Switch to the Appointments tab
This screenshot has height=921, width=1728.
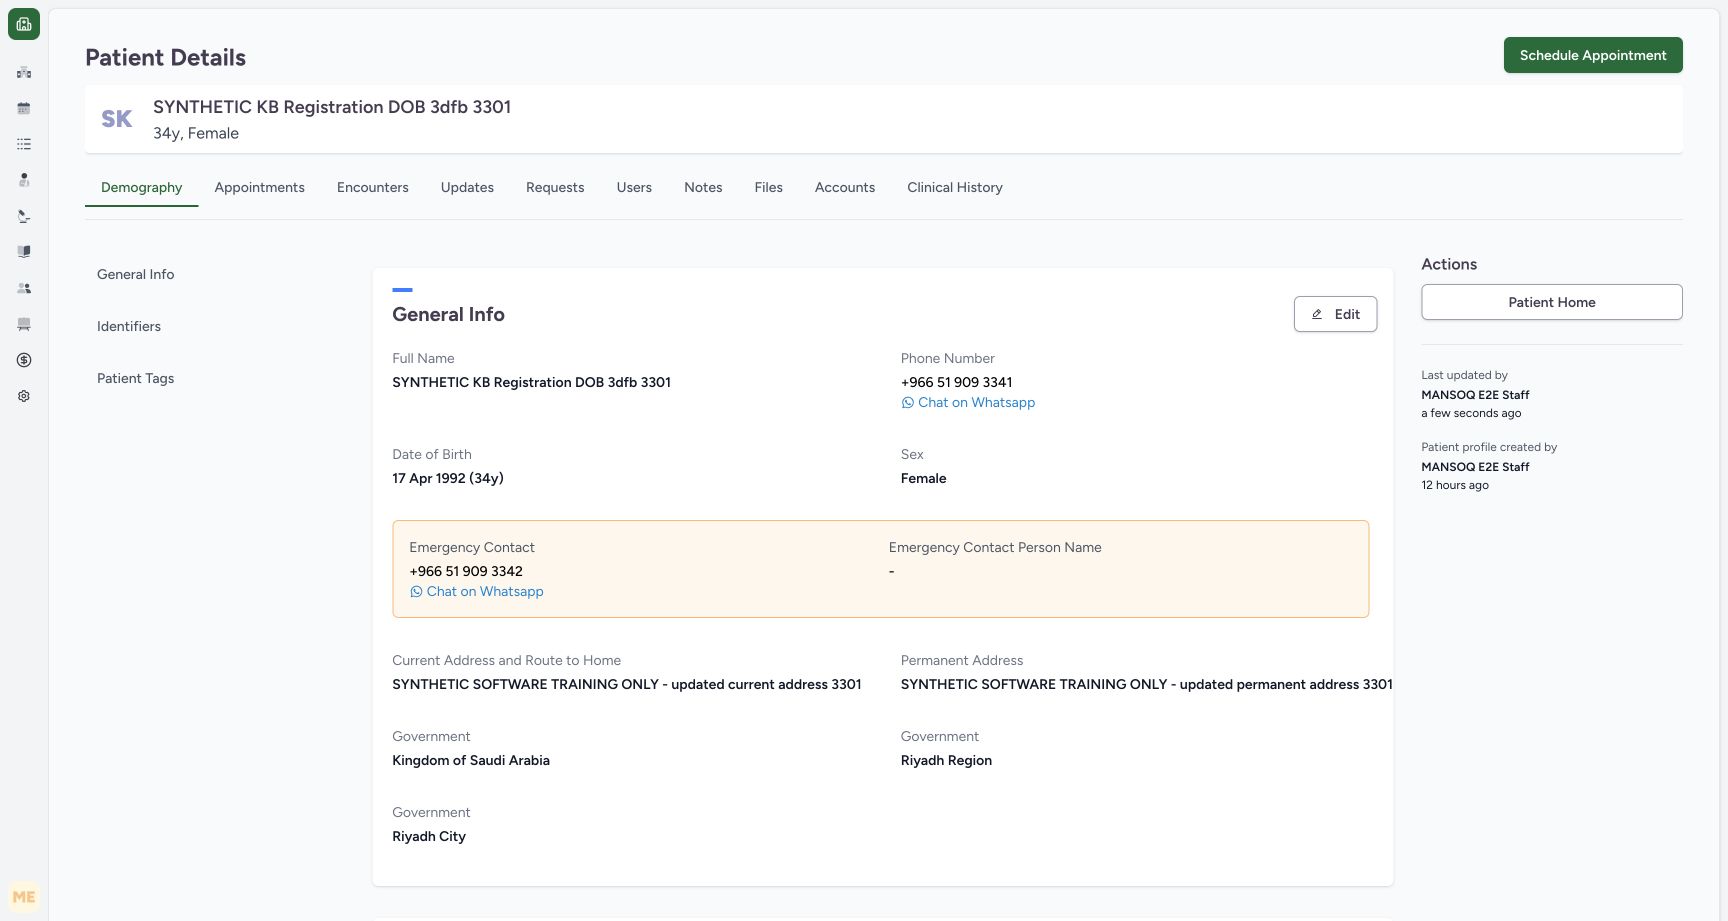259,187
